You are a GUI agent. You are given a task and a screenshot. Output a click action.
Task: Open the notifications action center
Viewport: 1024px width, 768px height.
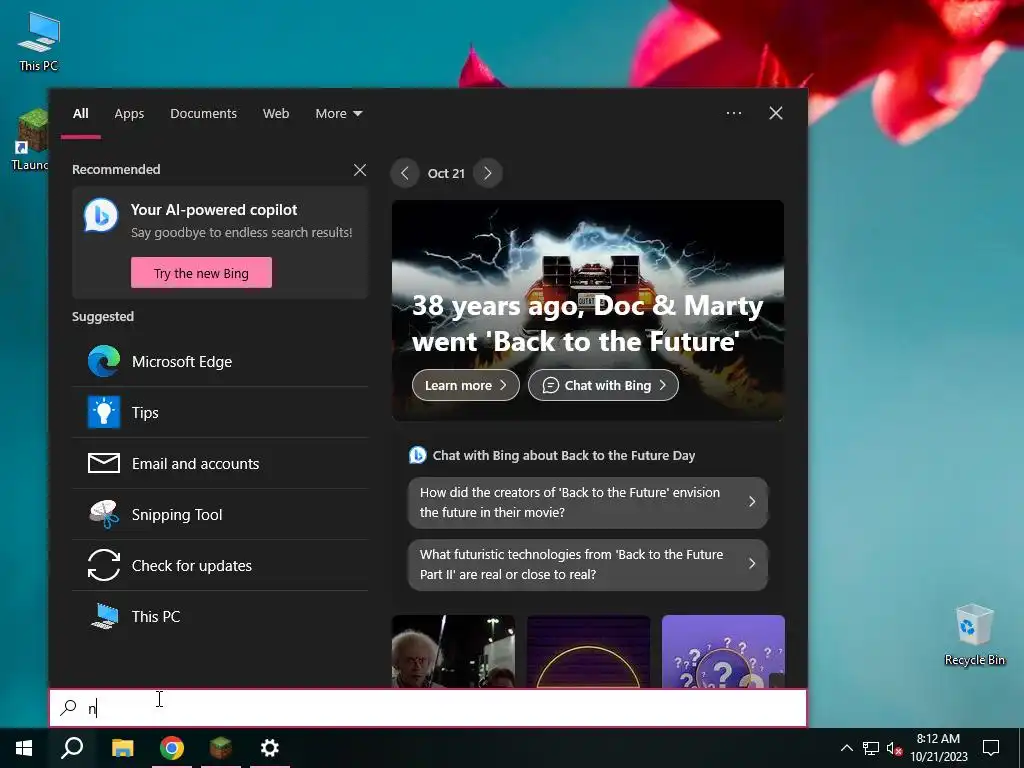991,748
